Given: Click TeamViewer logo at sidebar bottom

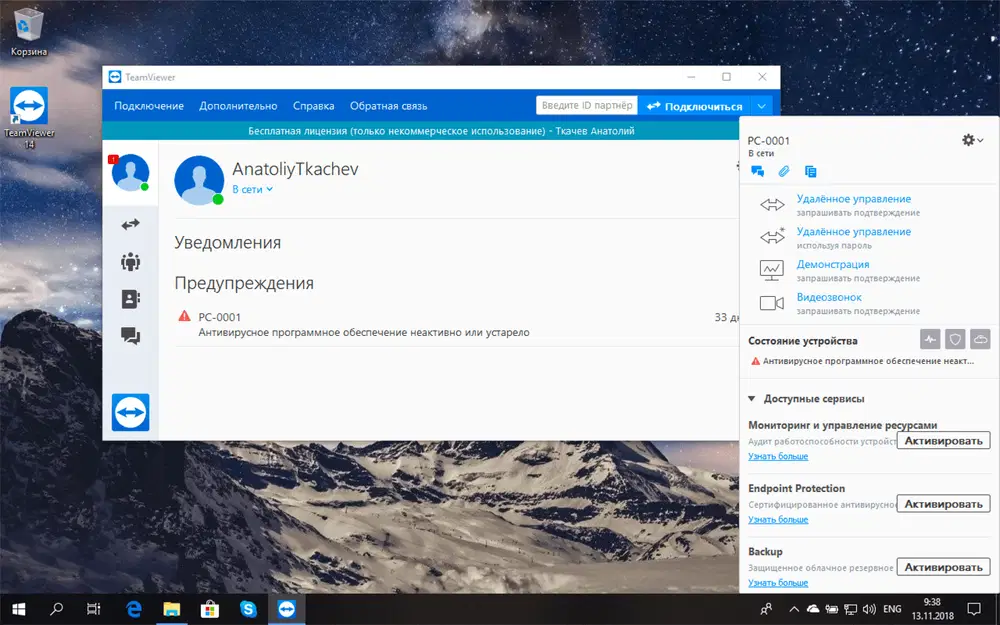Looking at the screenshot, I should [x=130, y=412].
